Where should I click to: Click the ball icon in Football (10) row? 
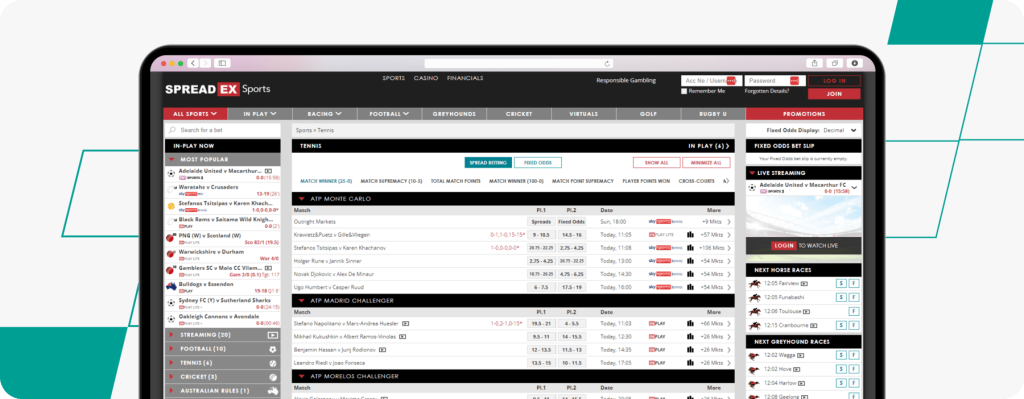(272, 349)
